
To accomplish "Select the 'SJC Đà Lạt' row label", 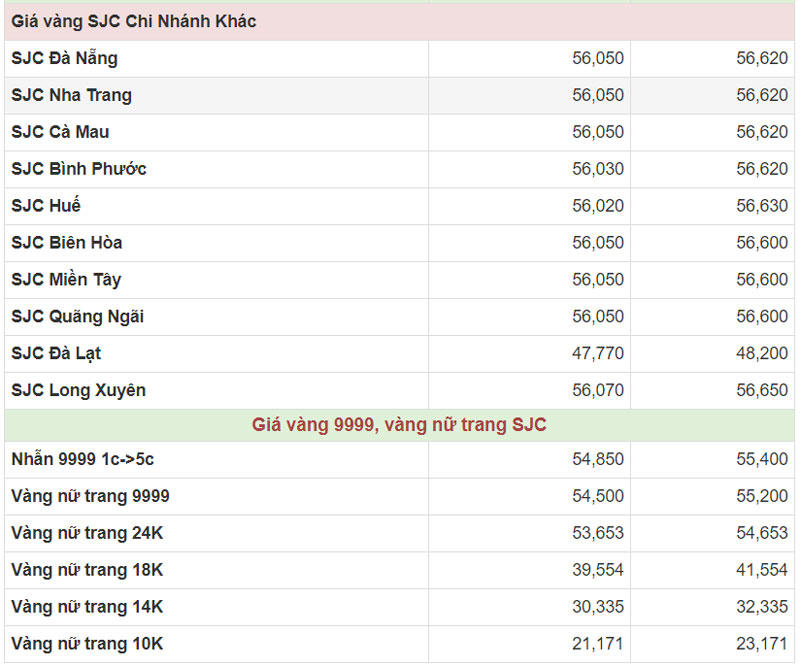I will [x=56, y=354].
